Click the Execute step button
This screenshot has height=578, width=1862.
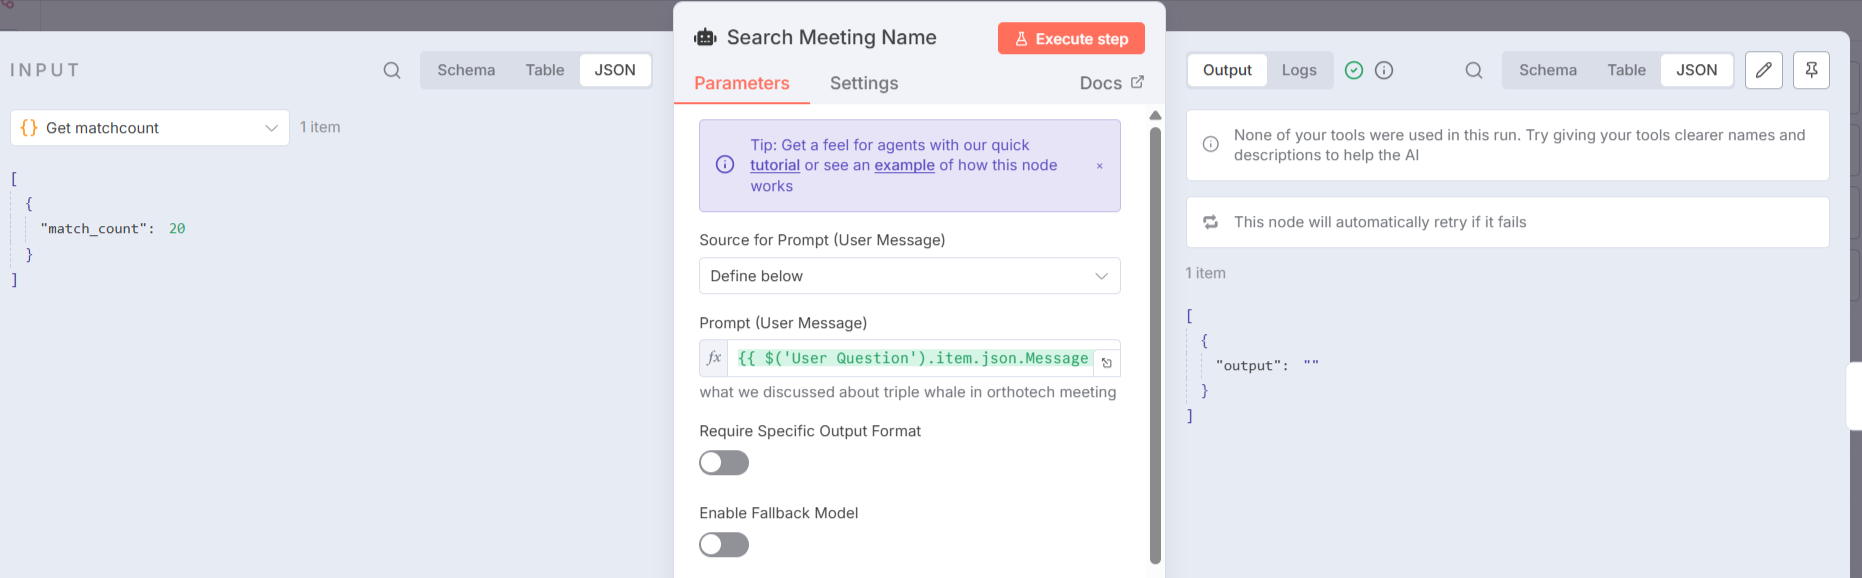coord(1071,39)
